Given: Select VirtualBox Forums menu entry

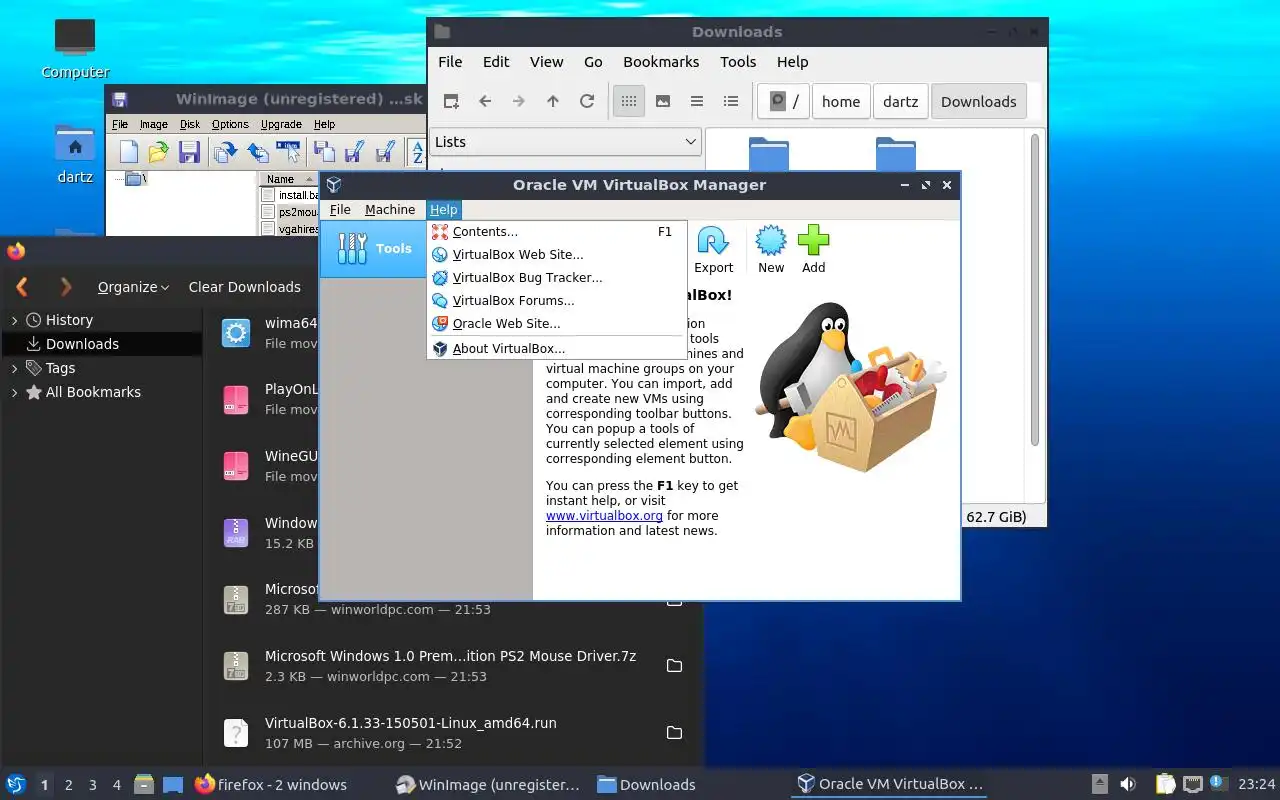Looking at the screenshot, I should 556,301.
